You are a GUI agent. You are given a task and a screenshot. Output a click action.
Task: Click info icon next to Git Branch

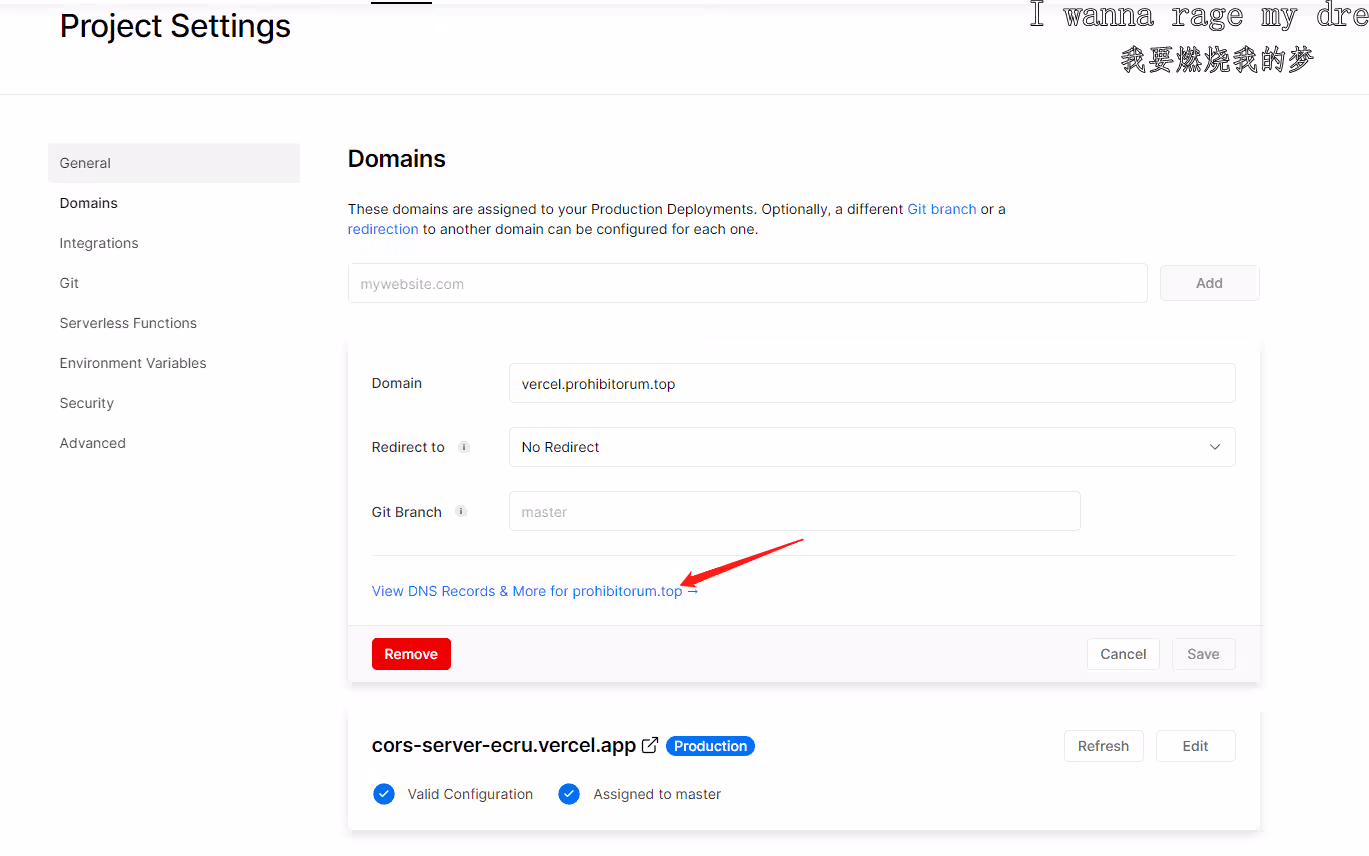click(x=461, y=511)
